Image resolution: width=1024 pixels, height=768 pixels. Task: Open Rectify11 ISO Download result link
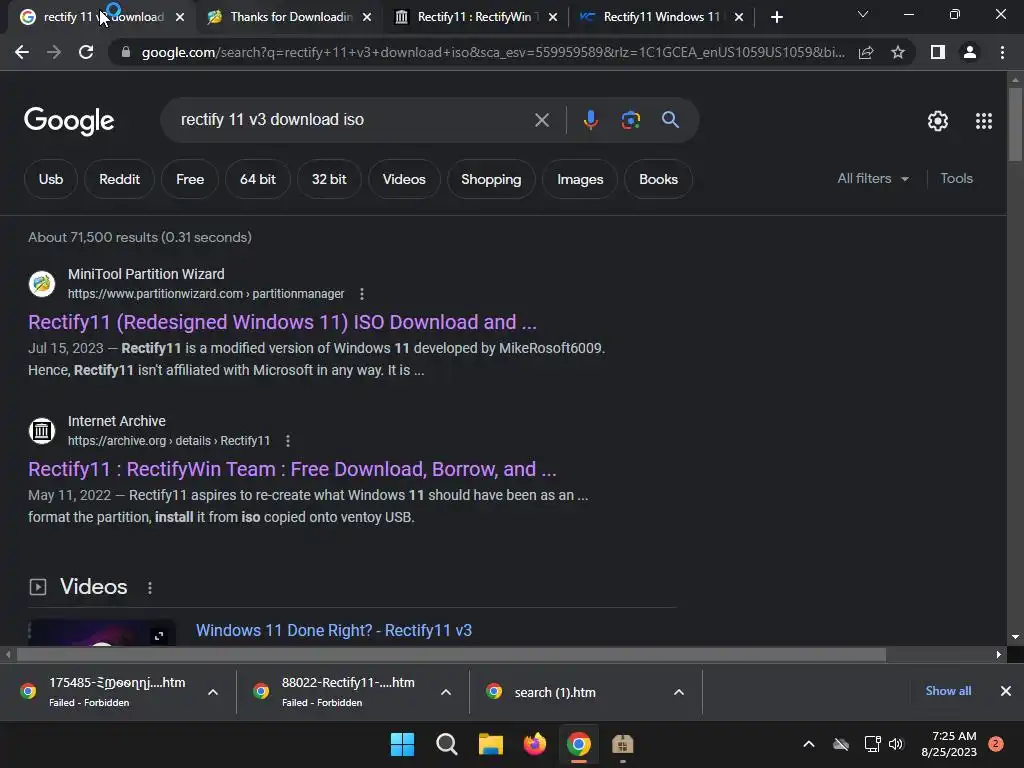(282, 322)
